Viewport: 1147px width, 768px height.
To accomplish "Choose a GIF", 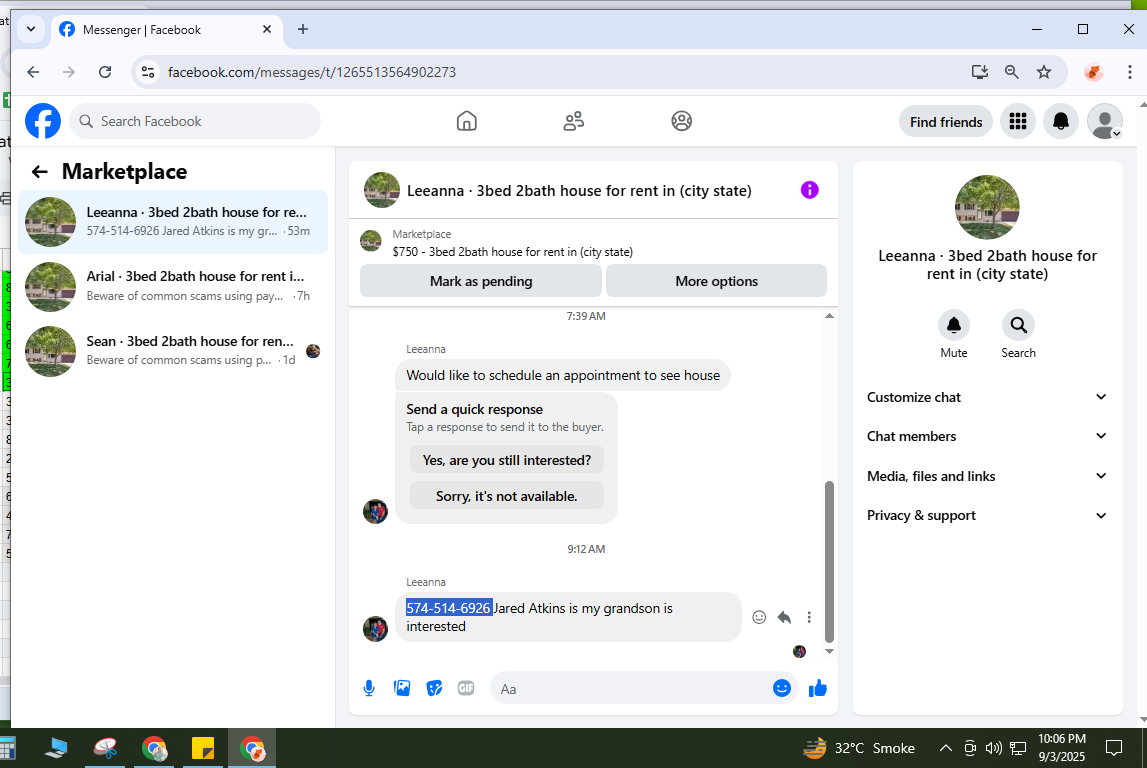I will 466,688.
